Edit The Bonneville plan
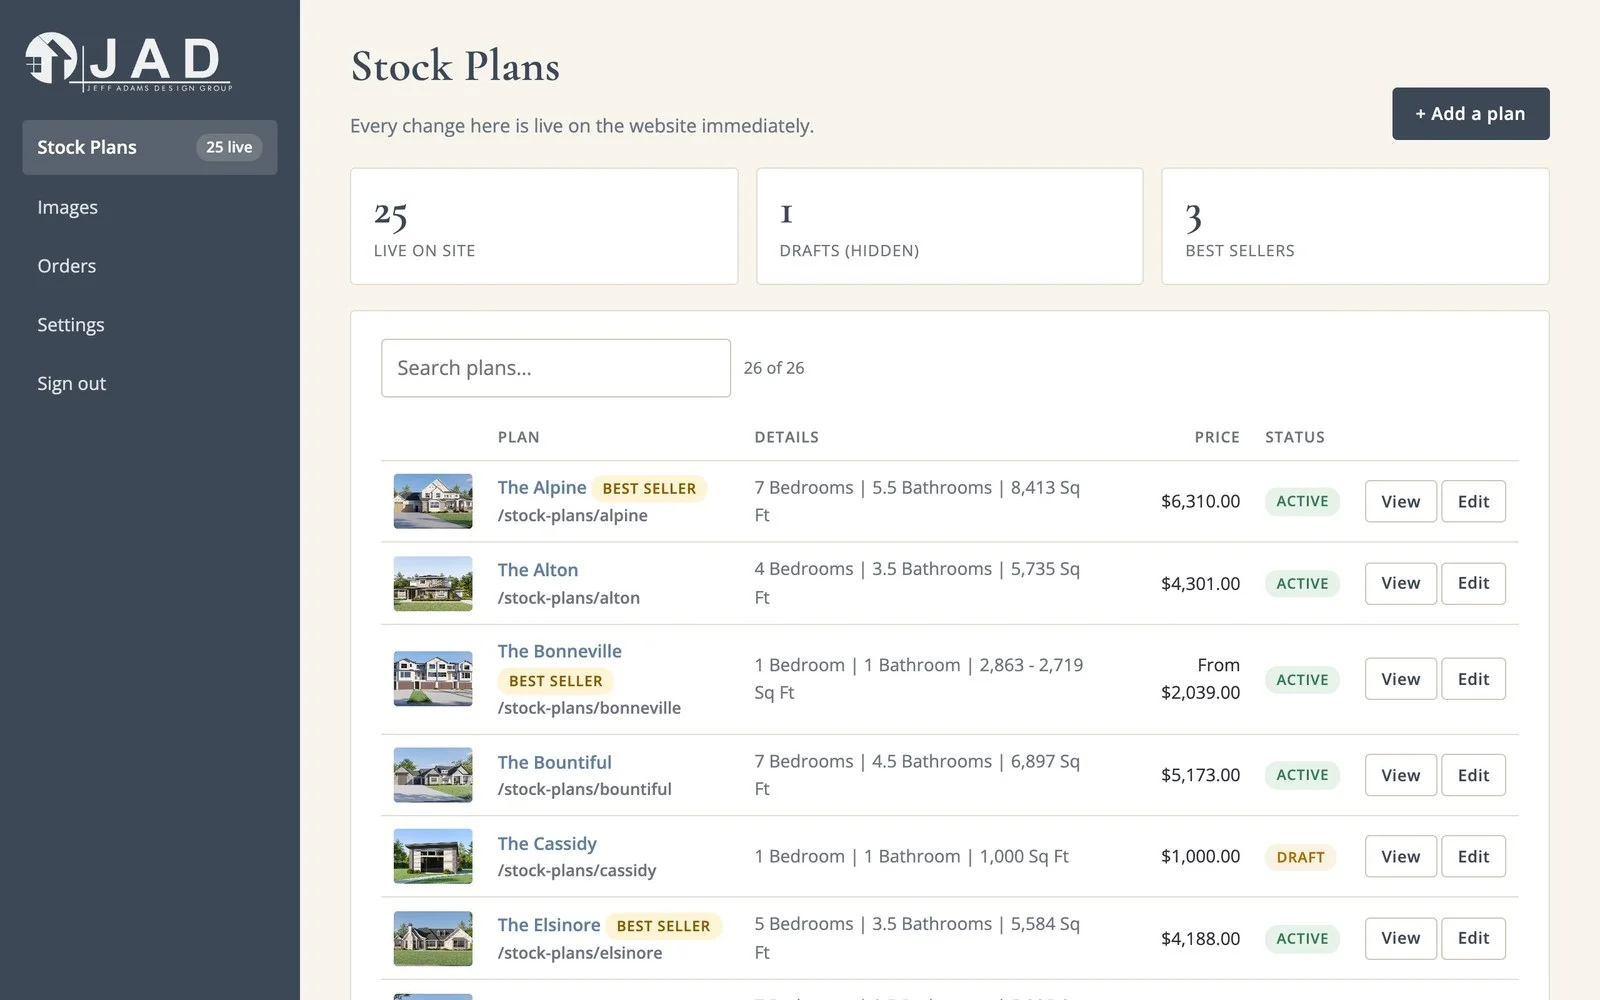This screenshot has width=1600, height=1000. pos(1473,679)
